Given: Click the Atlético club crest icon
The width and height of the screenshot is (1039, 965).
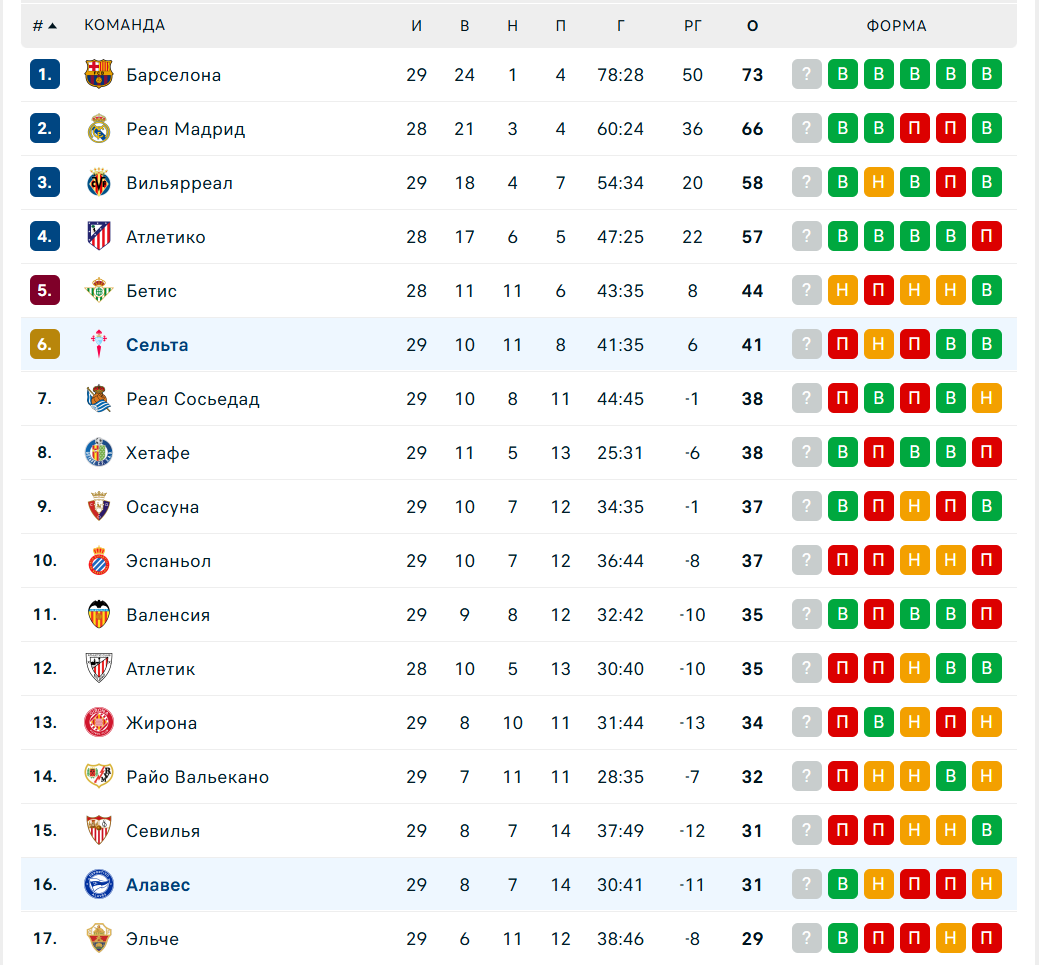Looking at the screenshot, I should tap(99, 237).
